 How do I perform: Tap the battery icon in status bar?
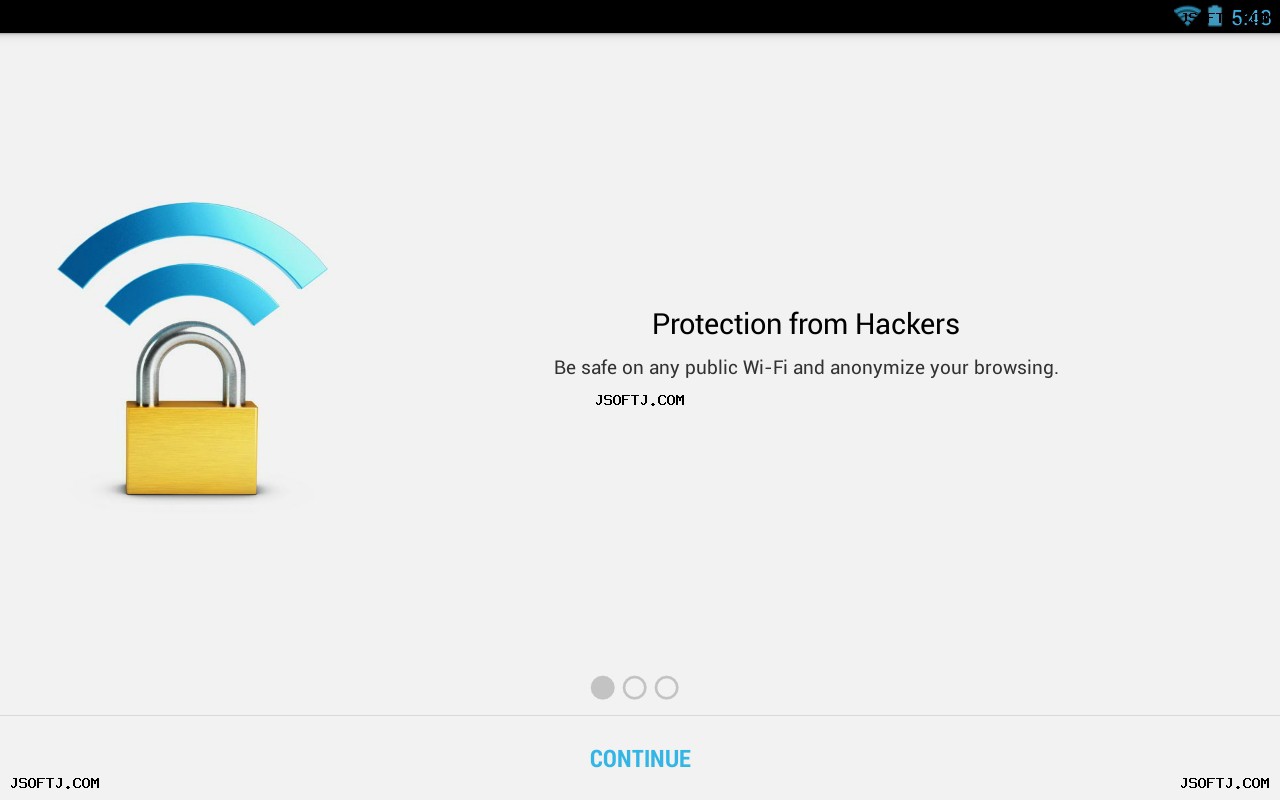(x=1215, y=16)
